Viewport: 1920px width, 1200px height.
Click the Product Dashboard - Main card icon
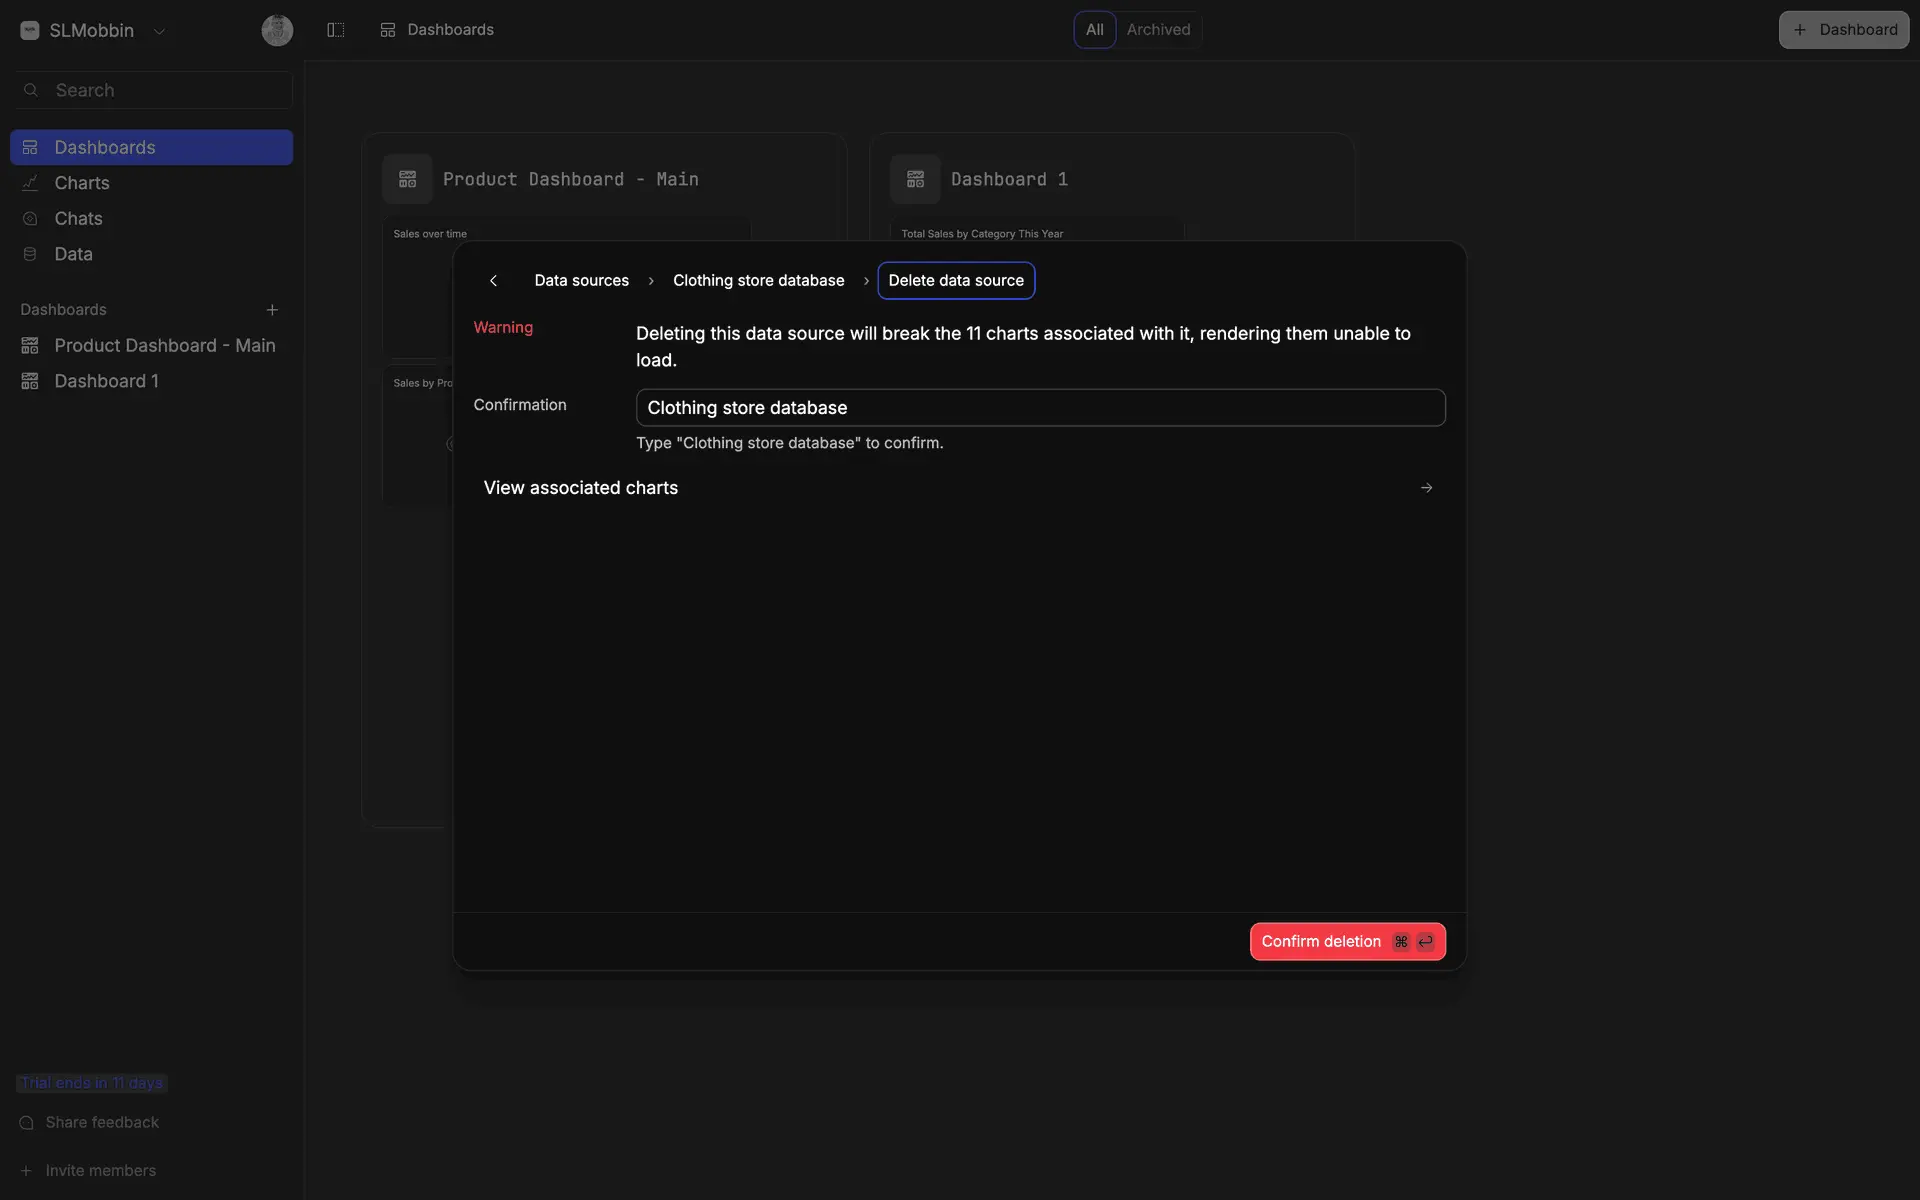pos(407,179)
